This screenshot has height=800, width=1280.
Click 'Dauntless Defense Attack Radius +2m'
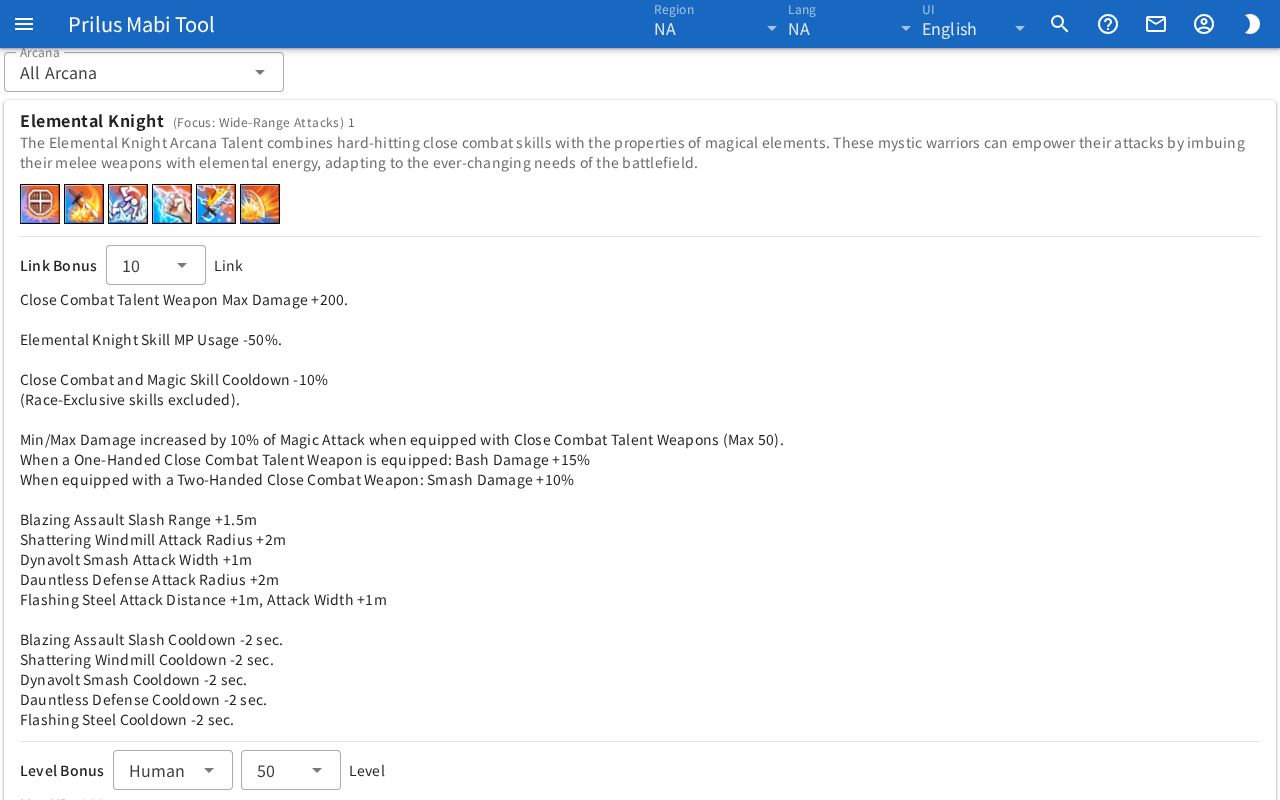[x=150, y=580]
